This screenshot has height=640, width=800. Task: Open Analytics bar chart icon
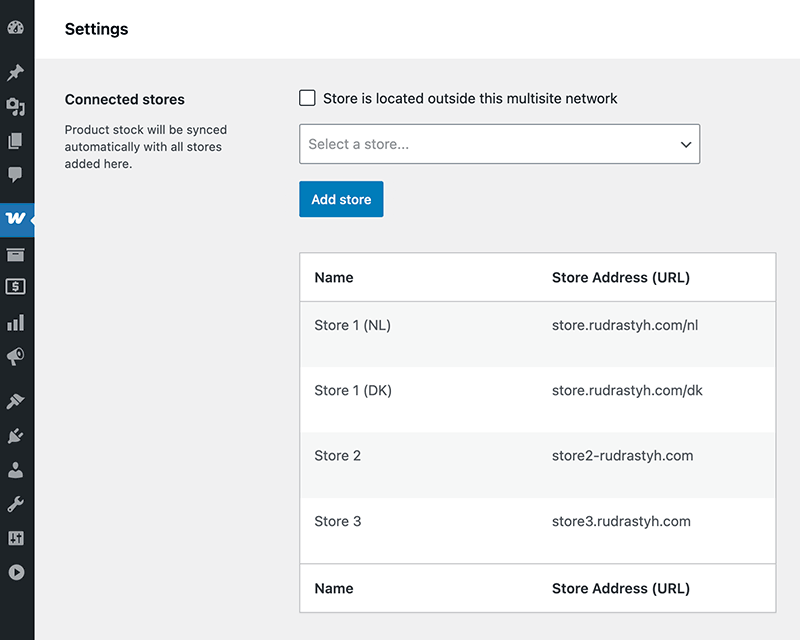(15, 323)
